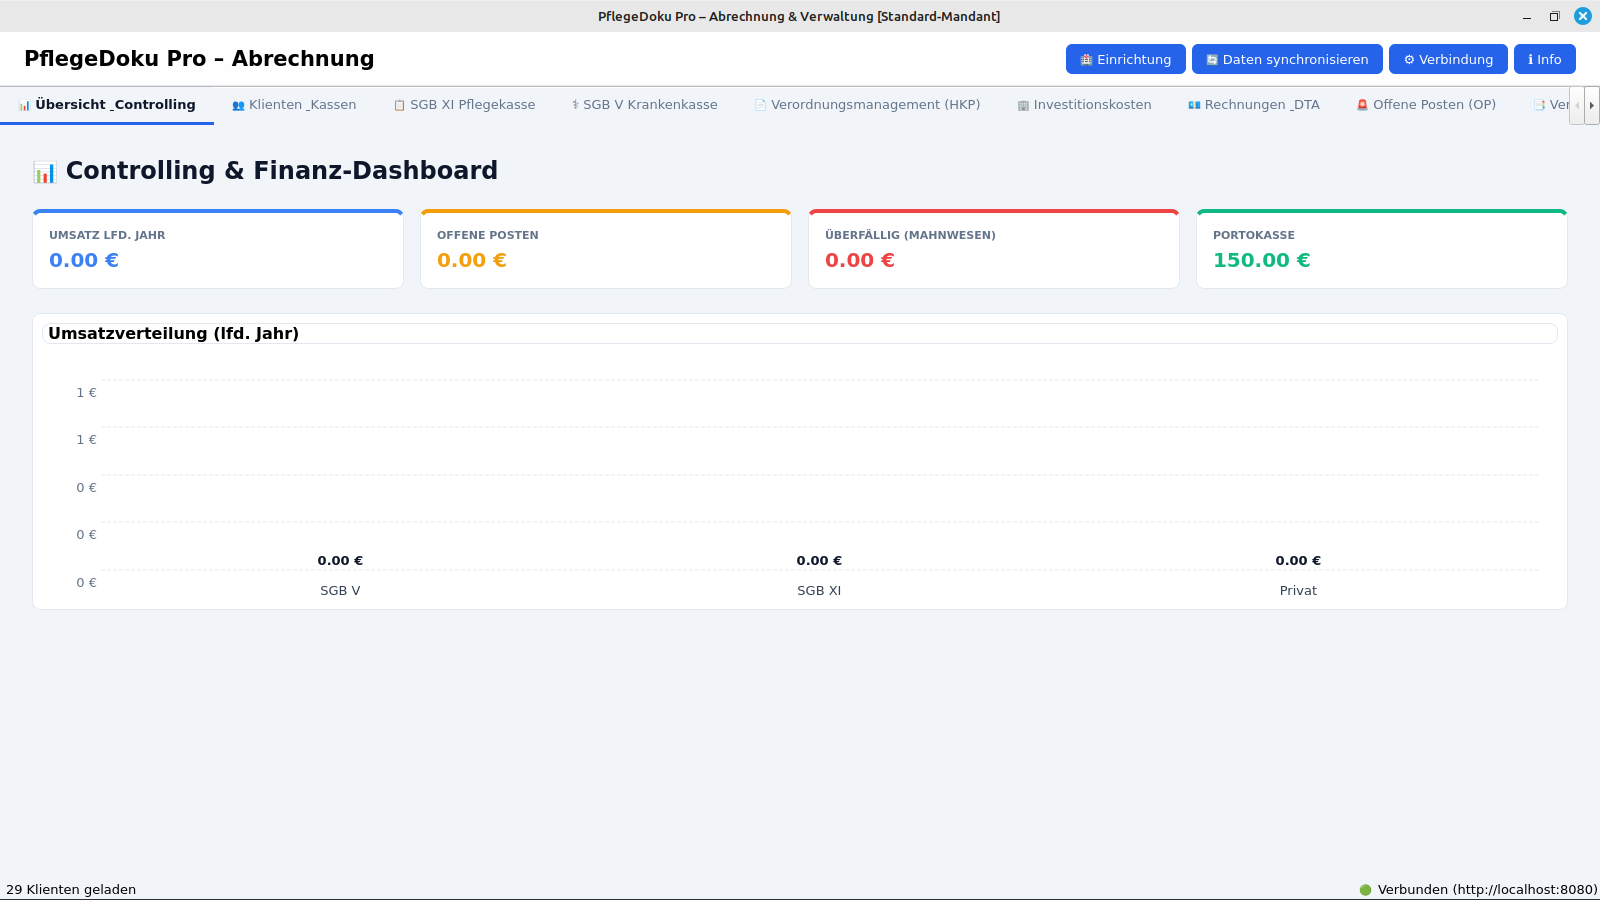Viewport: 1600px width, 900px height.
Task: Click the Umsatz lfd. Jahr card
Action: coord(218,250)
